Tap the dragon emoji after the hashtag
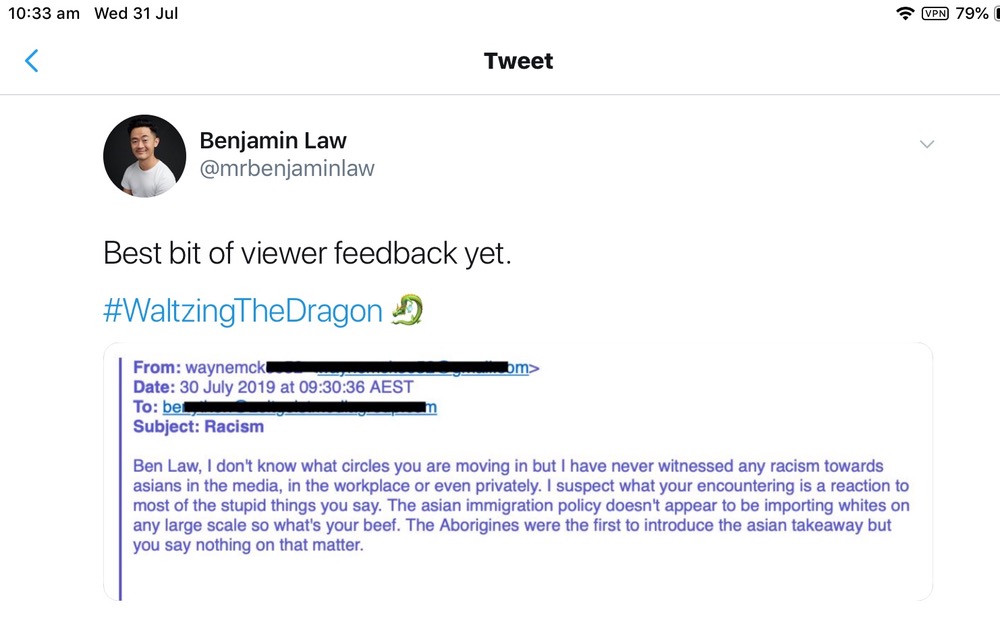Image resolution: width=1000 pixels, height=621 pixels. coord(407,312)
